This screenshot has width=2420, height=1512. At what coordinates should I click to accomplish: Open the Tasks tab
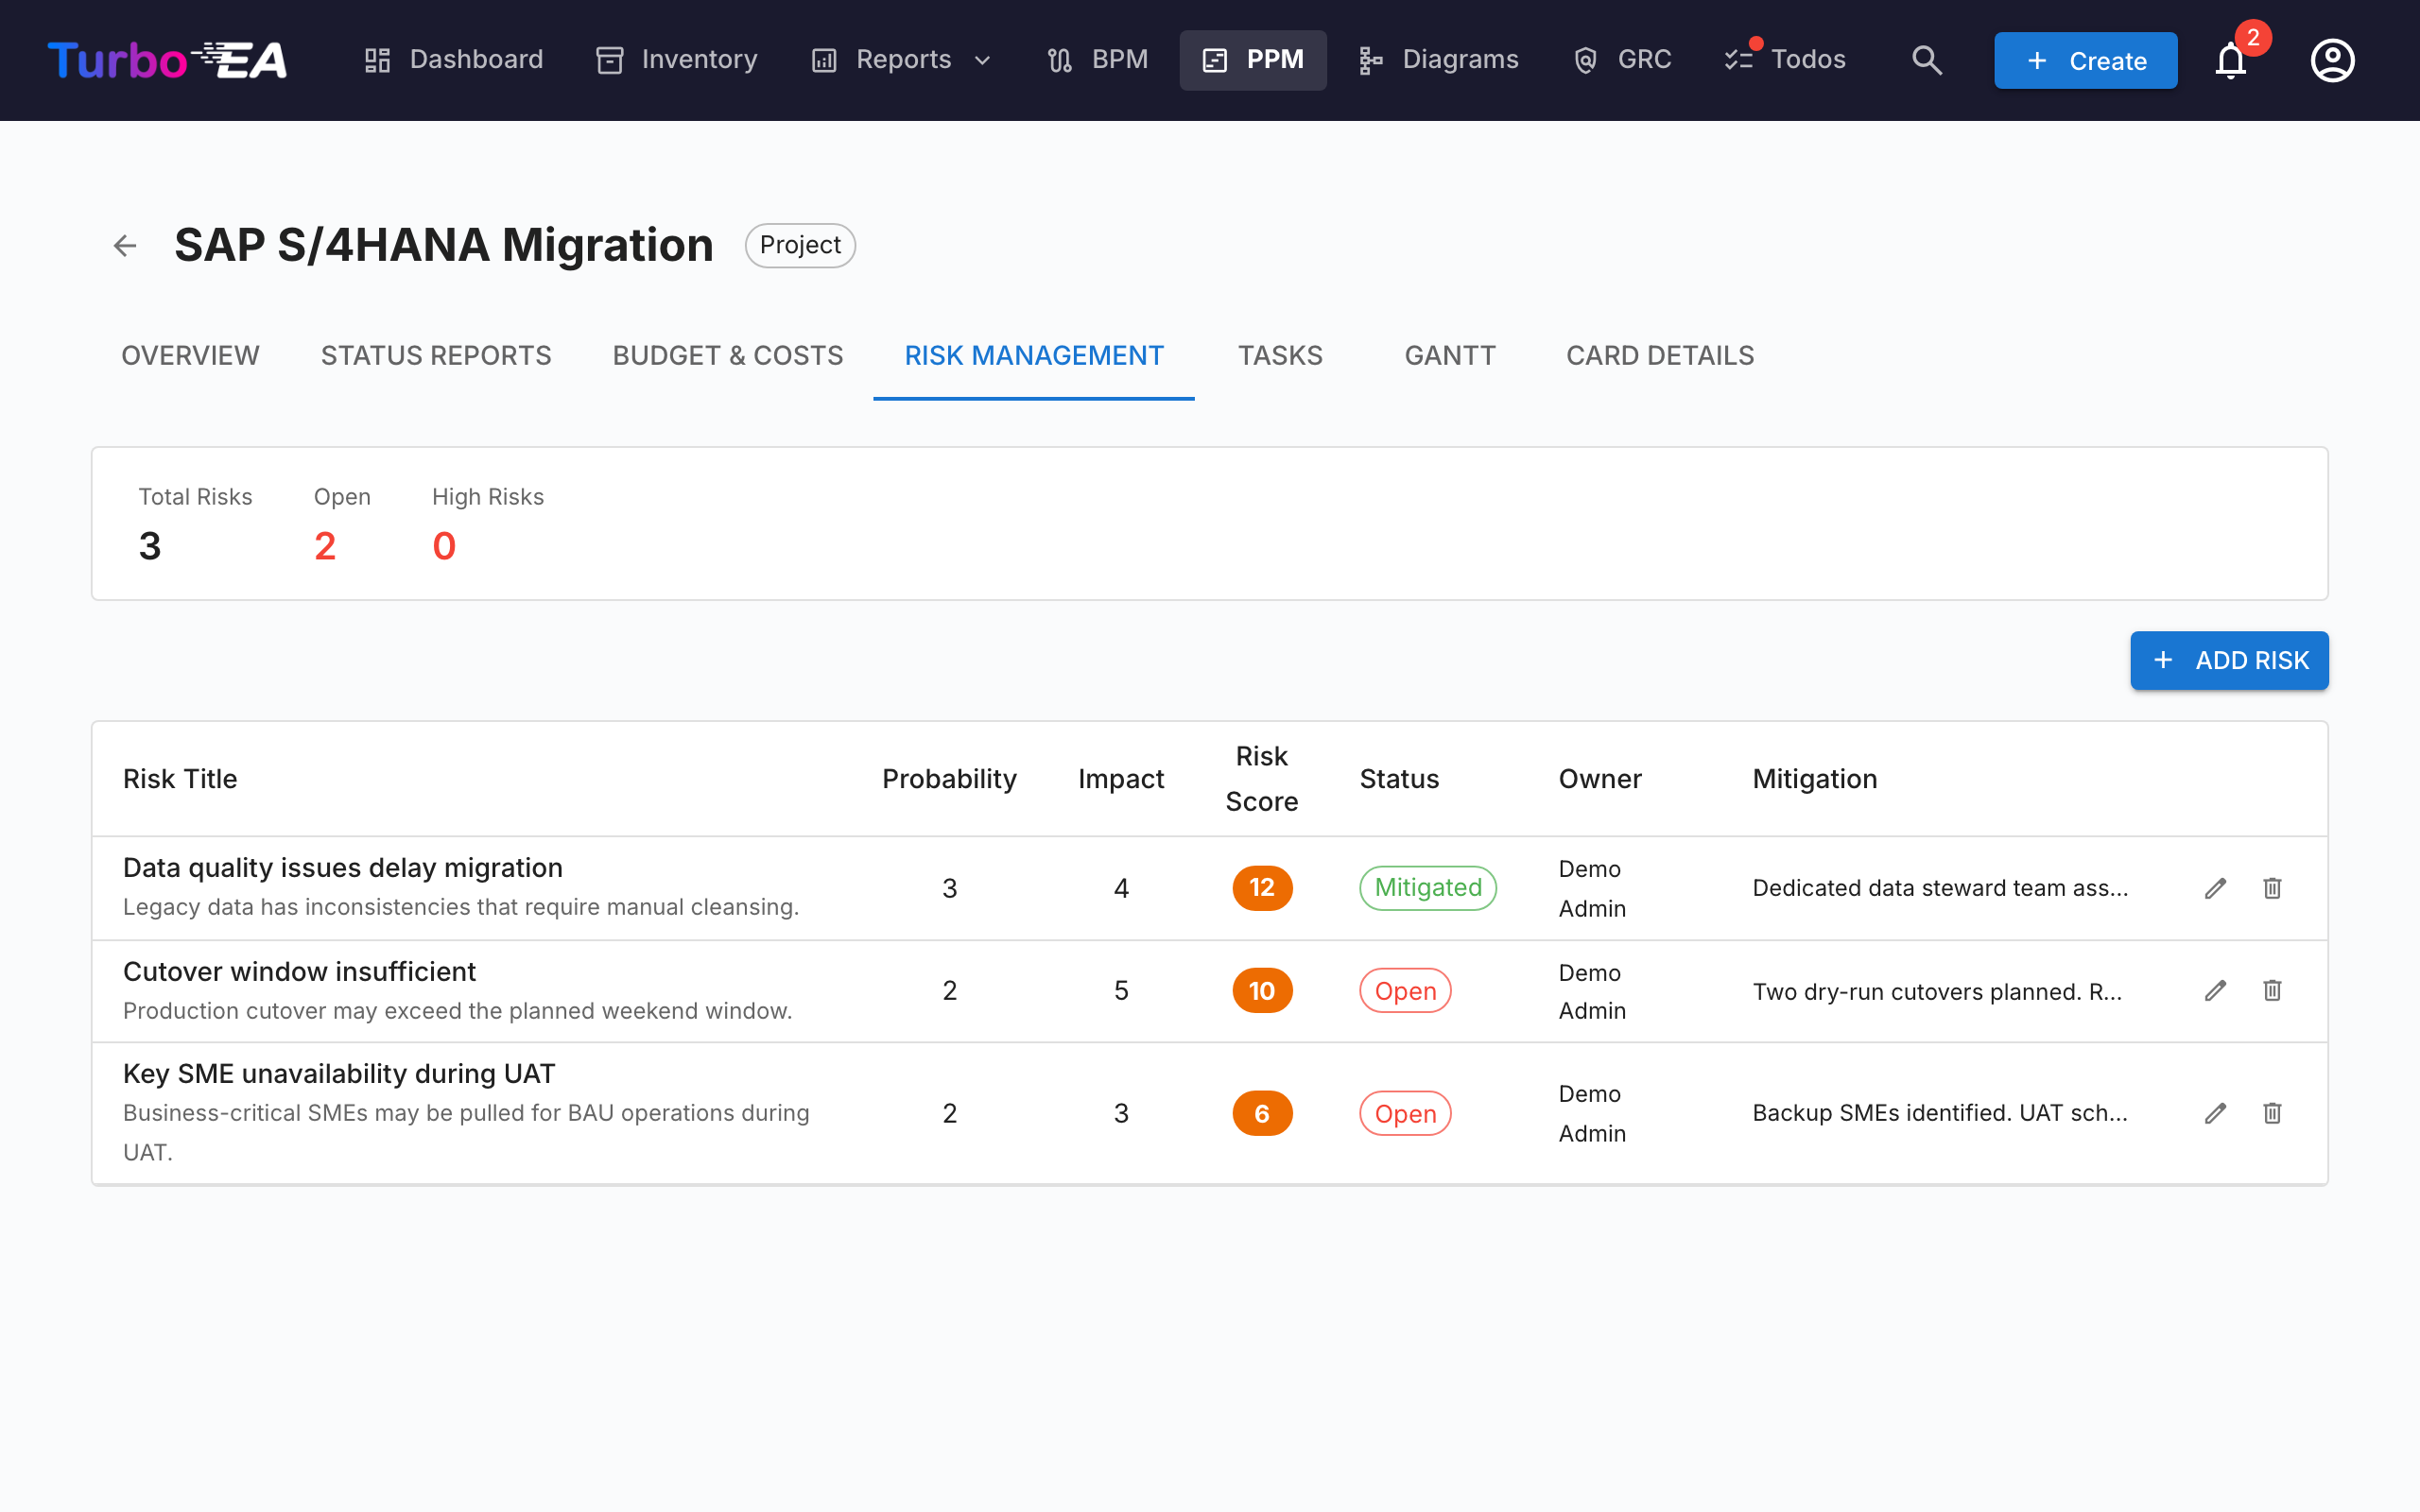(x=1280, y=356)
